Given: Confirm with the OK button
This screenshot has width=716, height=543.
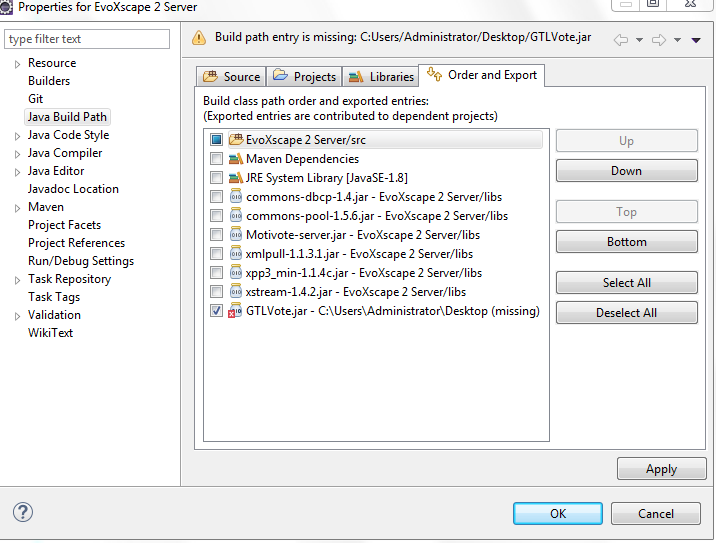Looking at the screenshot, I should coord(558,513).
